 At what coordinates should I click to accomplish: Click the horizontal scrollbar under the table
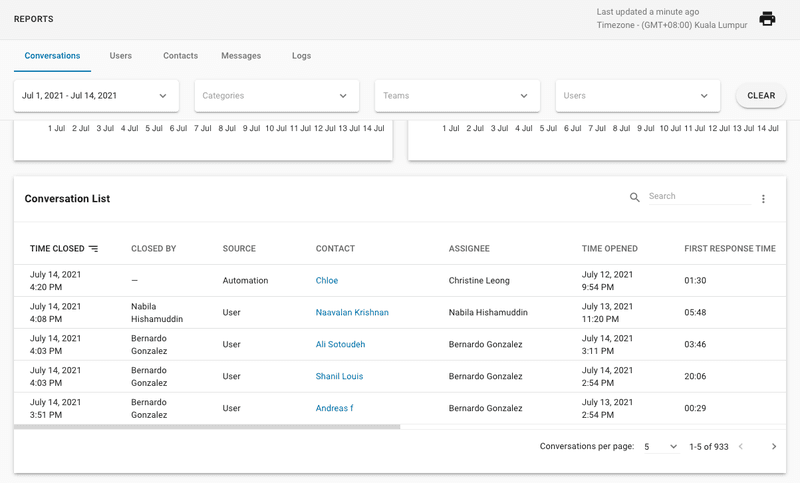pos(207,427)
